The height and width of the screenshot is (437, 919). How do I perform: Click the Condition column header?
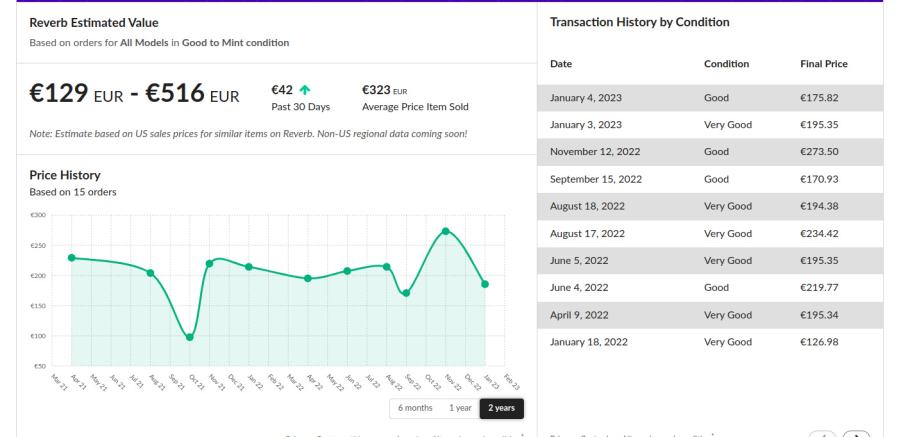[x=729, y=64]
